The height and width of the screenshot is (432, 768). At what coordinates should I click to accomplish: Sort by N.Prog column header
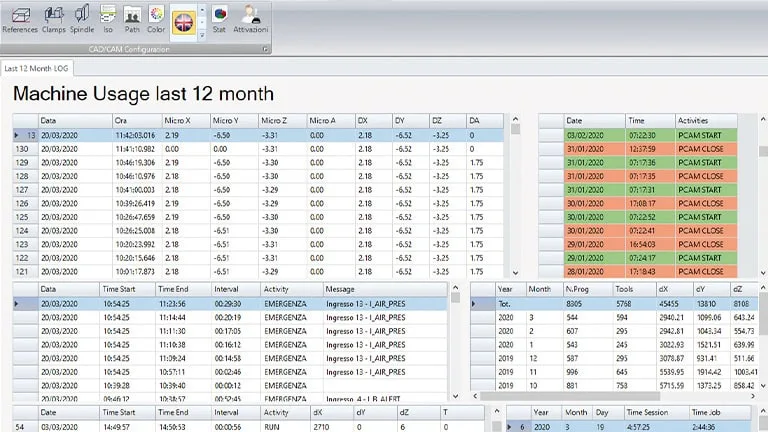click(x=587, y=289)
